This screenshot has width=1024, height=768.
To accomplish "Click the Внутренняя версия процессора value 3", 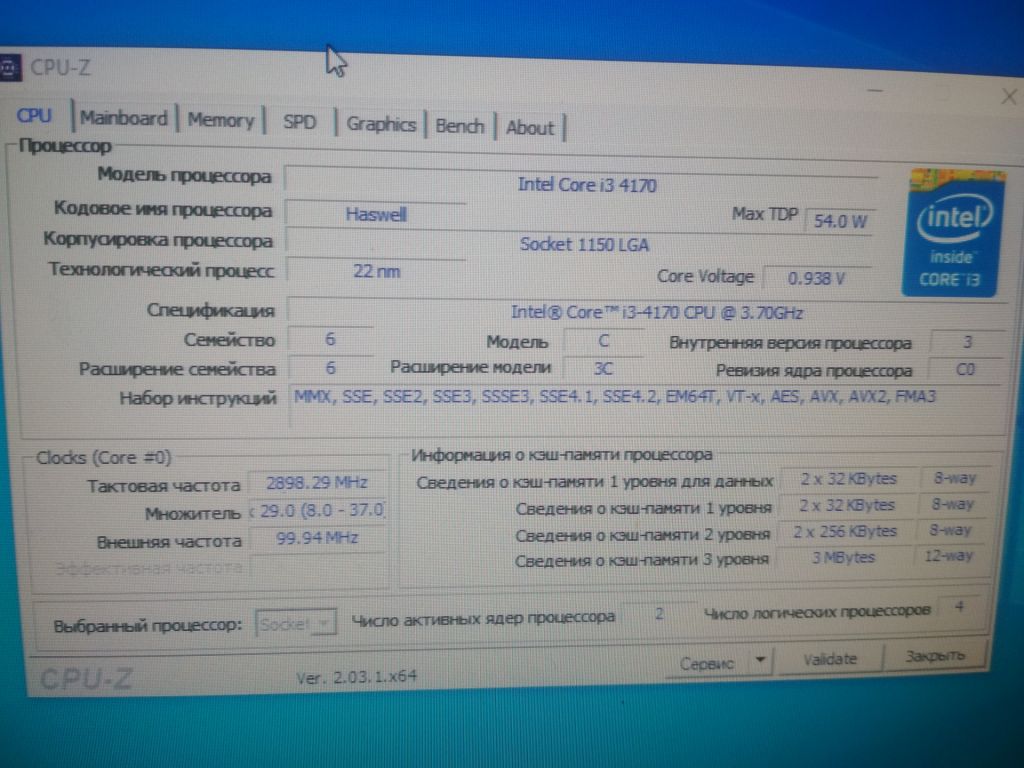I will 967,342.
